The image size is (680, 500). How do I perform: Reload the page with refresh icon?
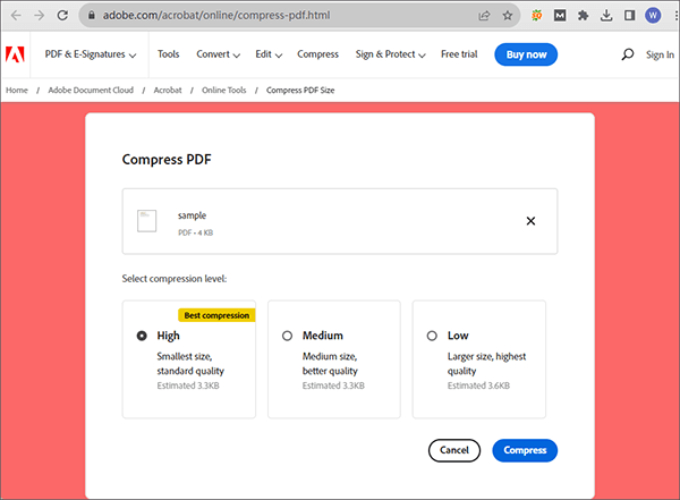[x=62, y=16]
